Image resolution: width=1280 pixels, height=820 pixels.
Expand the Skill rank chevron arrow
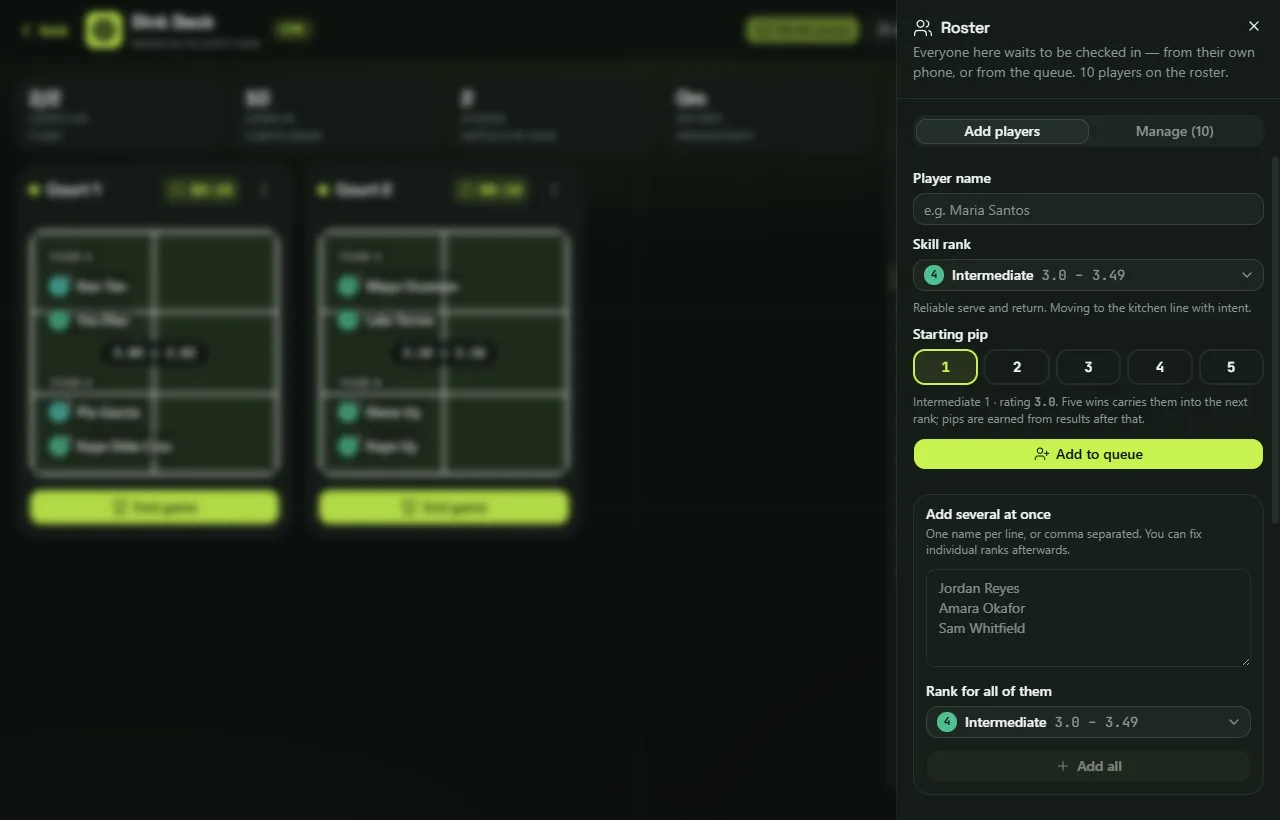[x=1247, y=275]
